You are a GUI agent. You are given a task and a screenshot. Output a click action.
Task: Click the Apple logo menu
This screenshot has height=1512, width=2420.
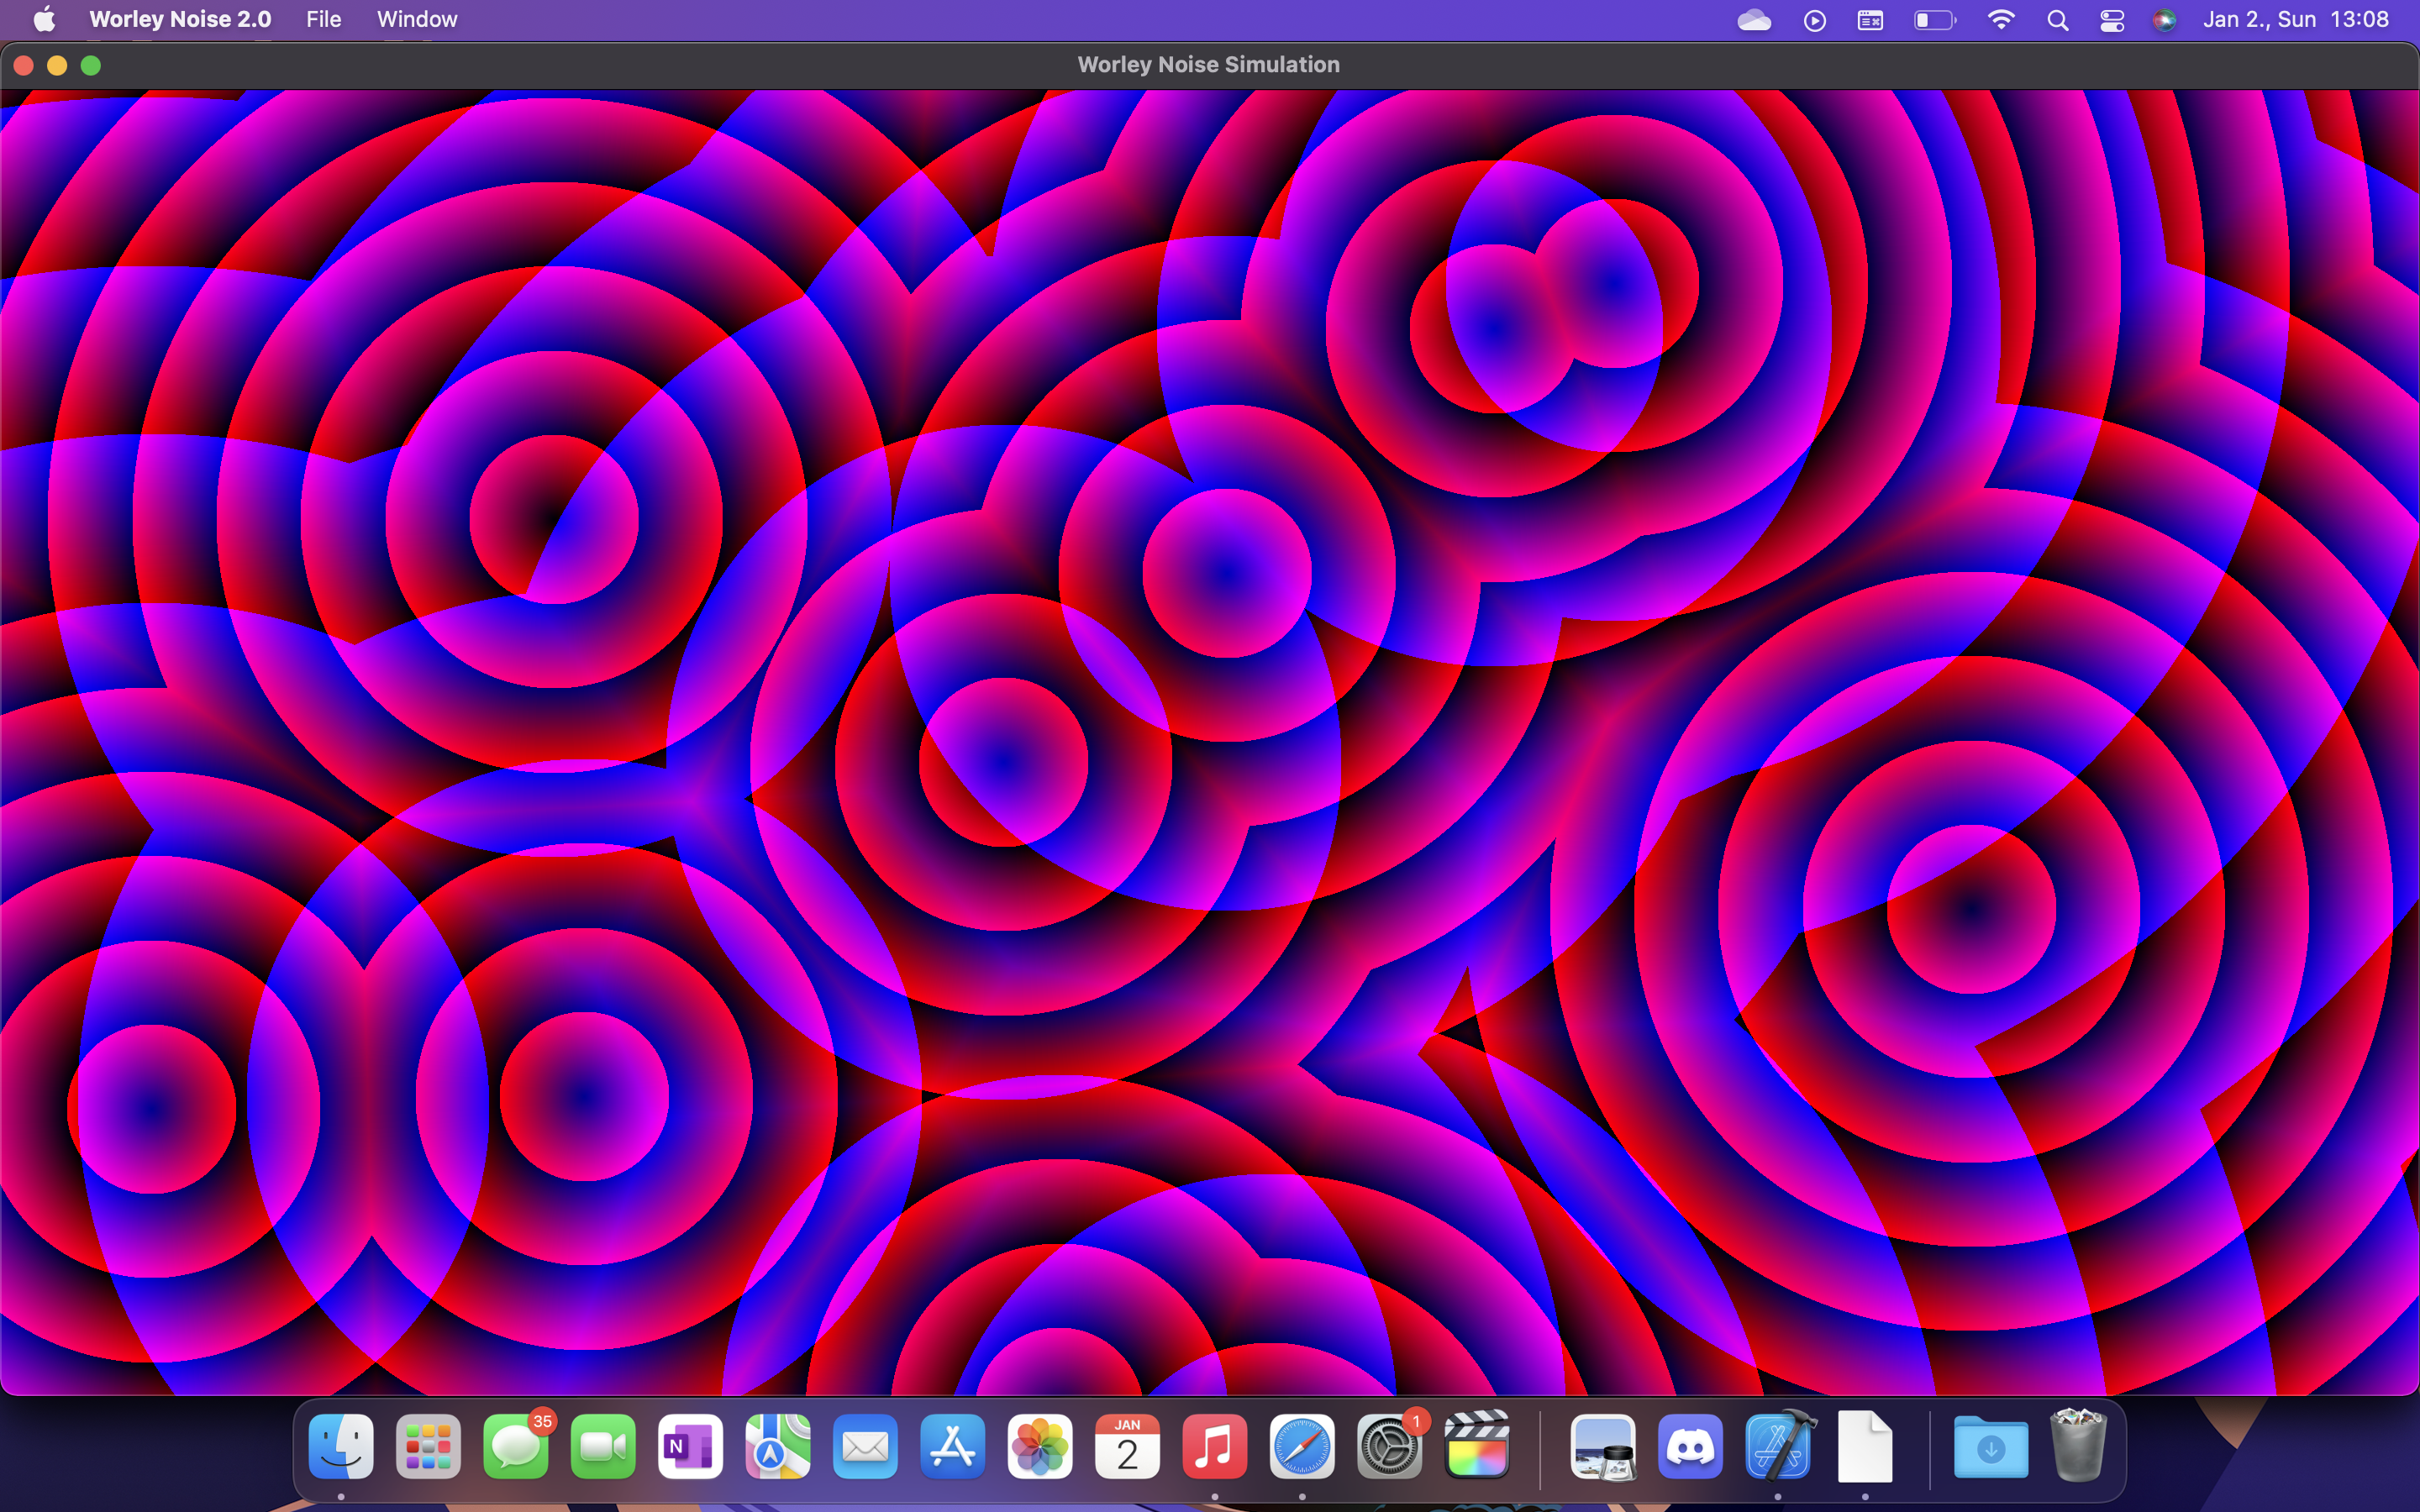pos(44,19)
